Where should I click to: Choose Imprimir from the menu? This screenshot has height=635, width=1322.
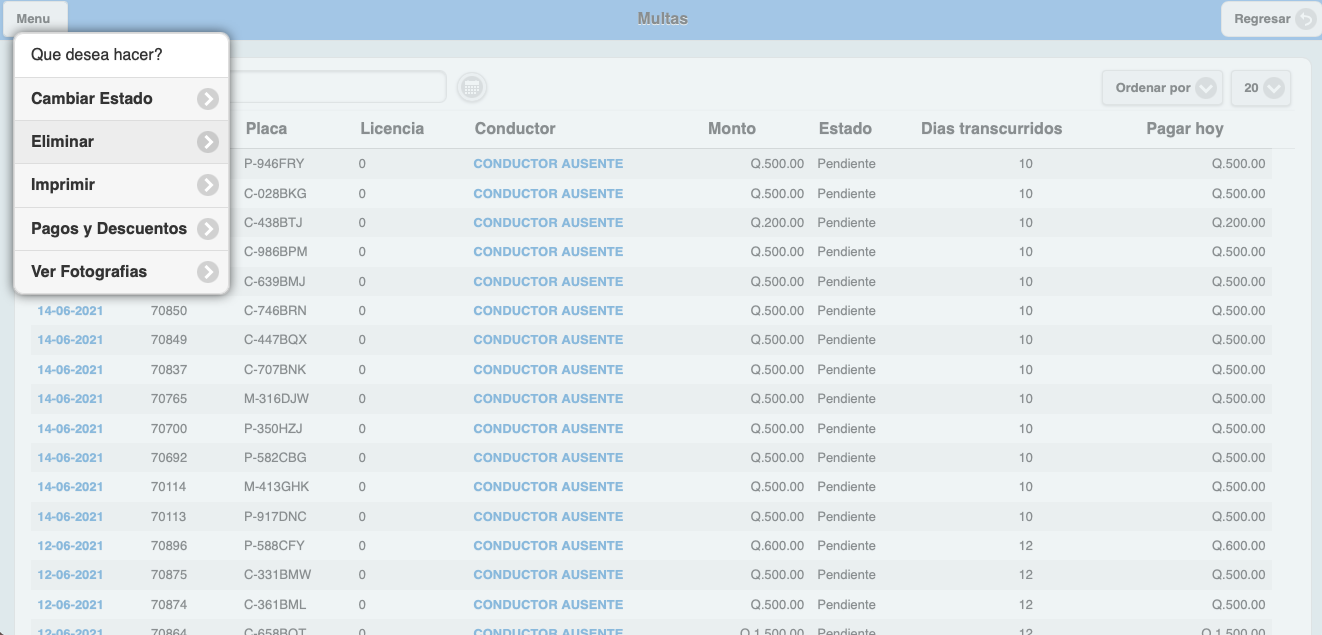click(x=63, y=185)
